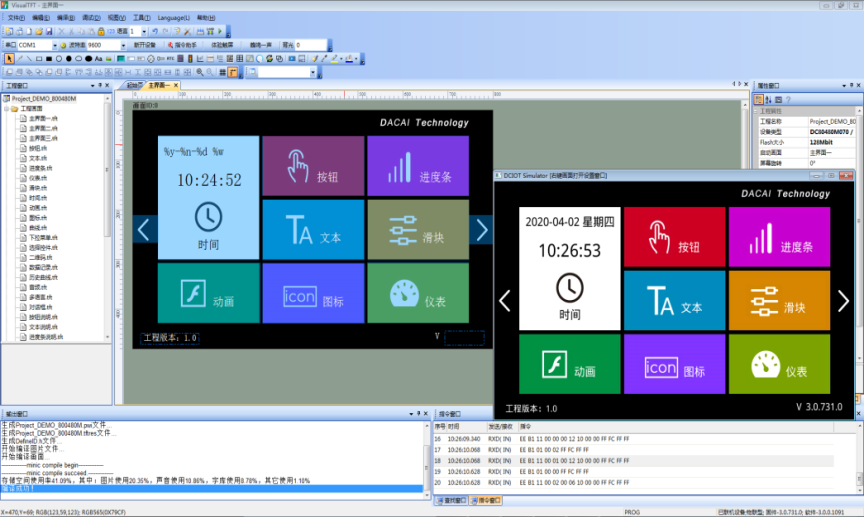864x517 pixels.
Task: Select the arrow pointer tool
Action: (9, 58)
